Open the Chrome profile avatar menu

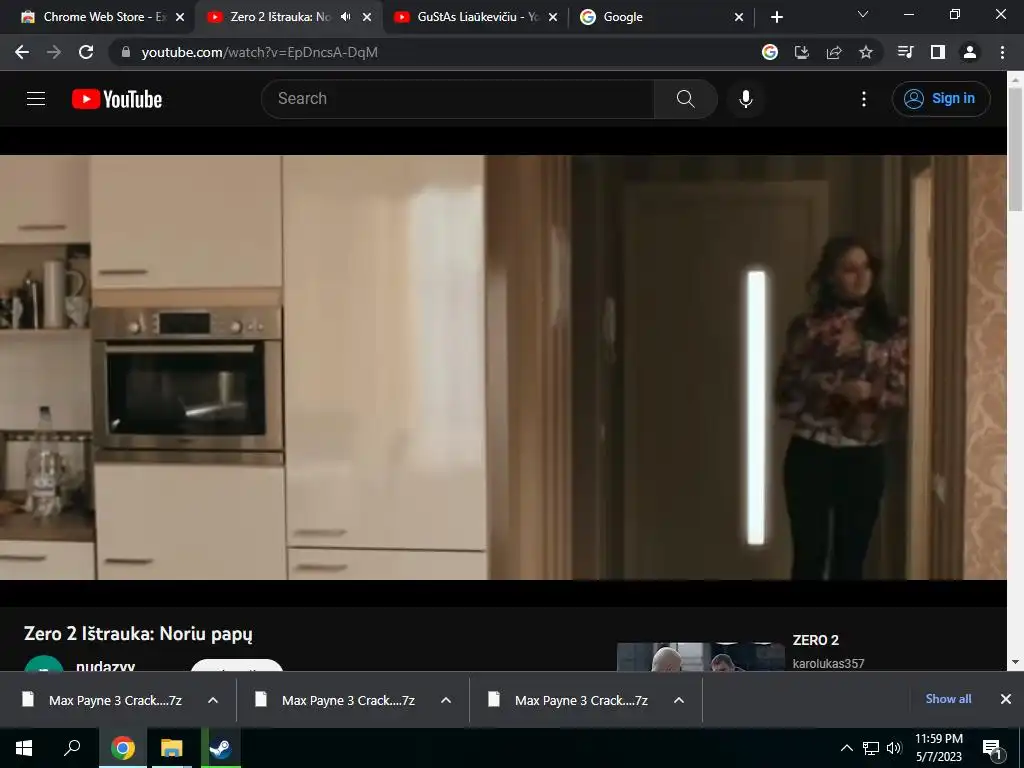click(x=970, y=52)
